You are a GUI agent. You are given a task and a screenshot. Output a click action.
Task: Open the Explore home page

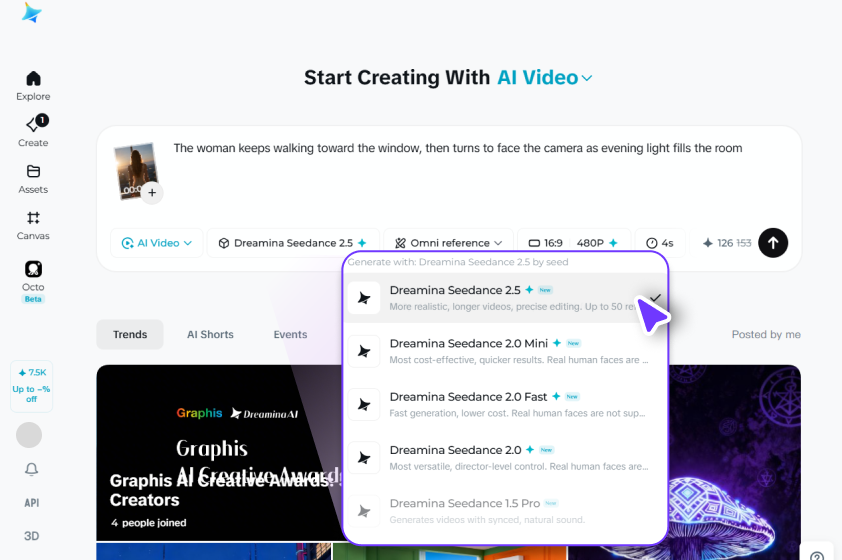(x=33, y=86)
